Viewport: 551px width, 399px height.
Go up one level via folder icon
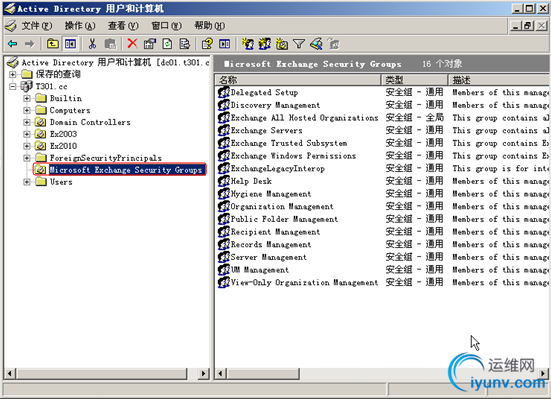pos(53,44)
